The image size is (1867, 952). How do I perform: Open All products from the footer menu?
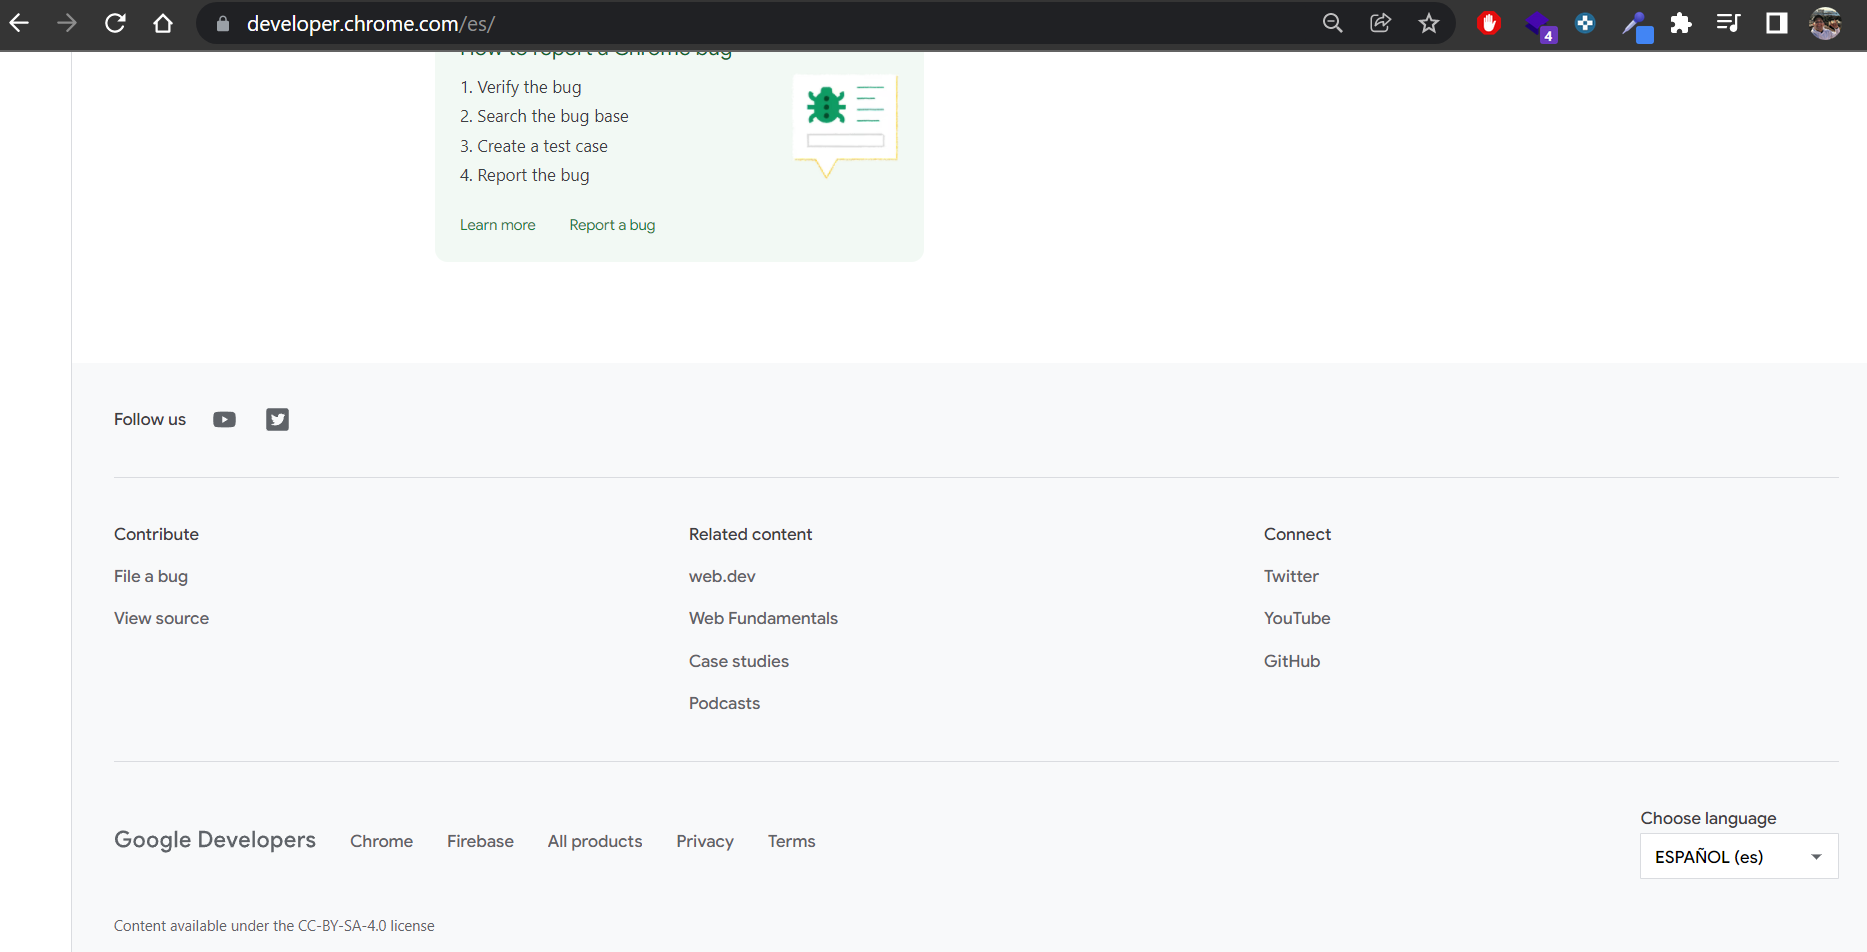pyautogui.click(x=594, y=841)
